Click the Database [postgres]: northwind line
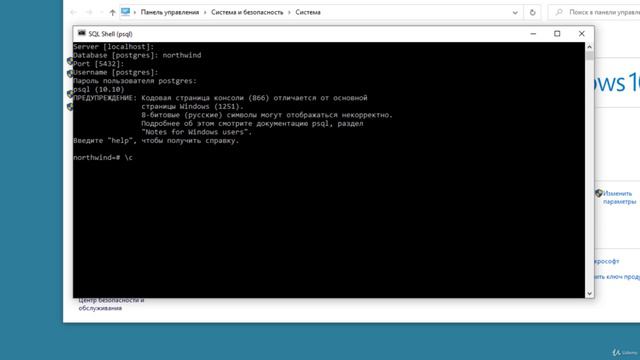The height and width of the screenshot is (360, 640). [137, 55]
